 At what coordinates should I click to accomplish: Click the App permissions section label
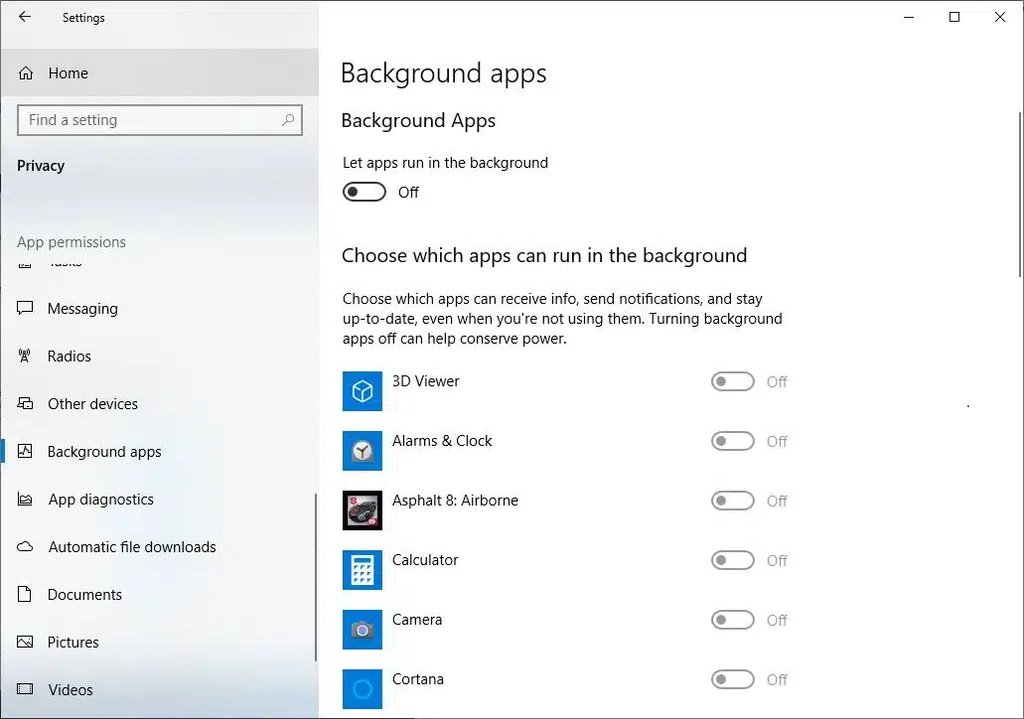click(71, 242)
